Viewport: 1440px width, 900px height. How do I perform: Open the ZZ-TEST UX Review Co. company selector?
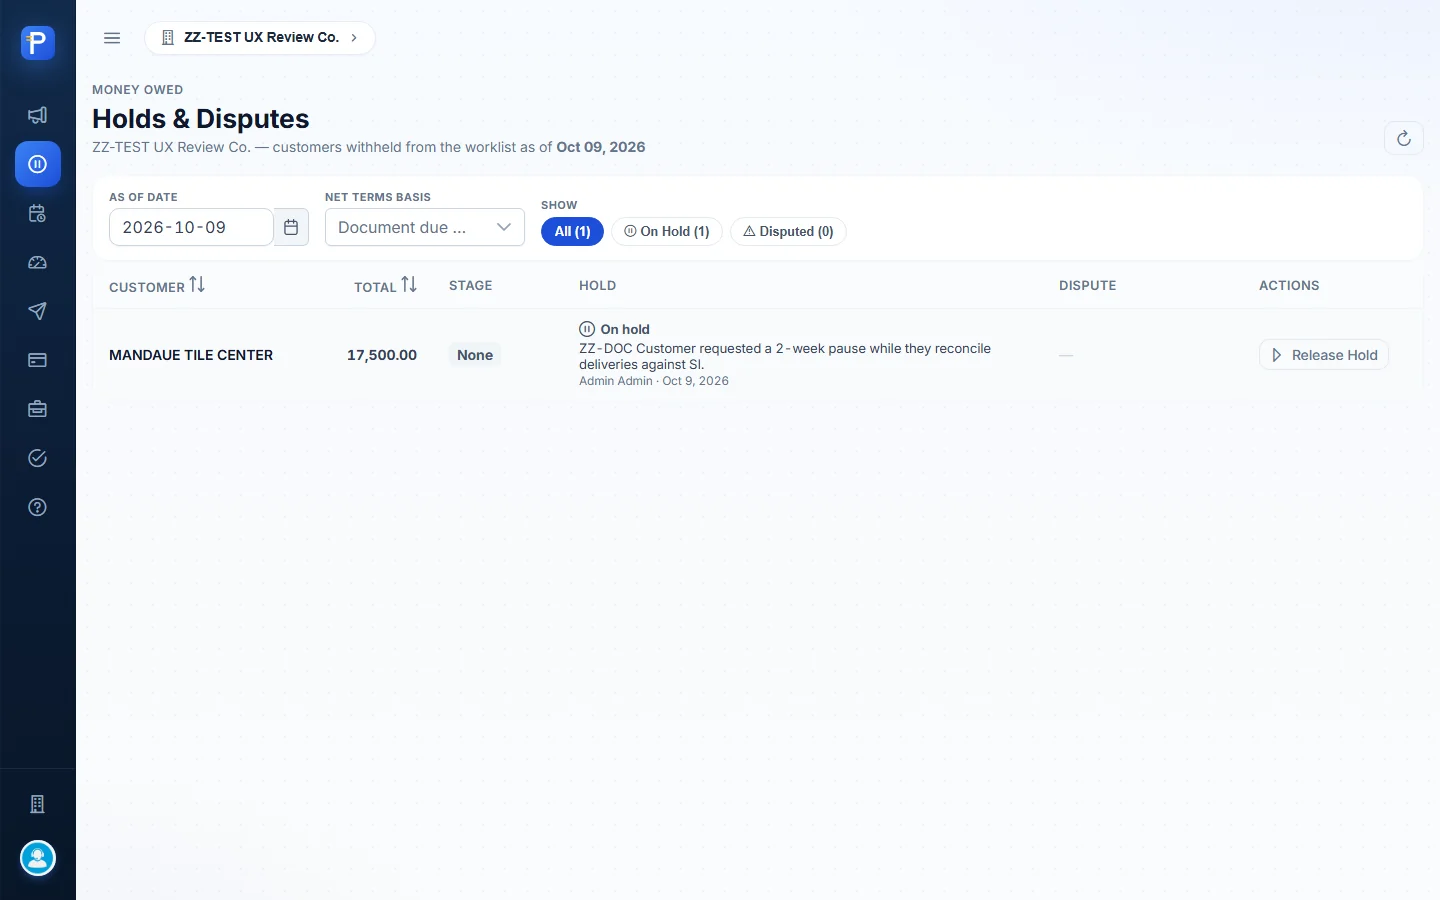click(260, 38)
